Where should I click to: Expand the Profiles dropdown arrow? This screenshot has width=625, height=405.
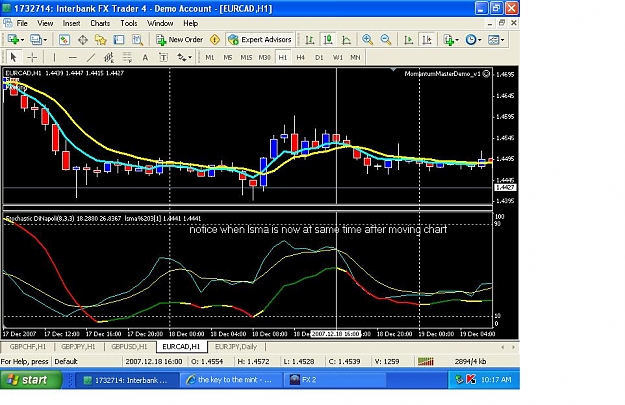coord(45,40)
